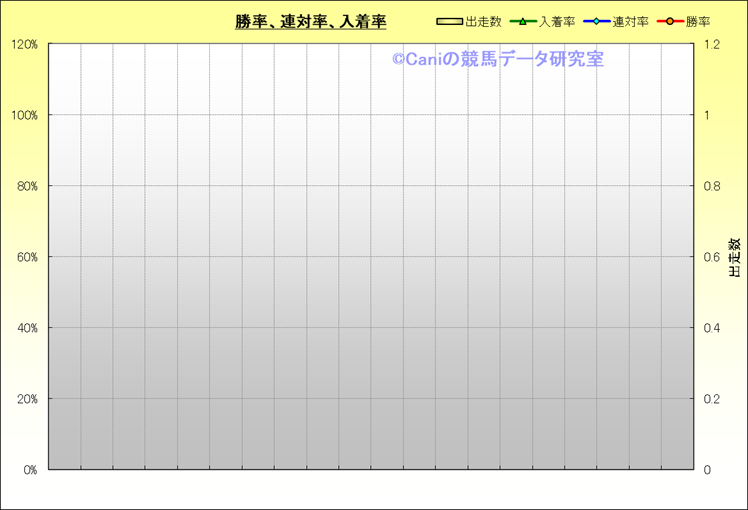The width and height of the screenshot is (748, 510).
Task: Click the 0% label on left axis
Action: coord(30,470)
